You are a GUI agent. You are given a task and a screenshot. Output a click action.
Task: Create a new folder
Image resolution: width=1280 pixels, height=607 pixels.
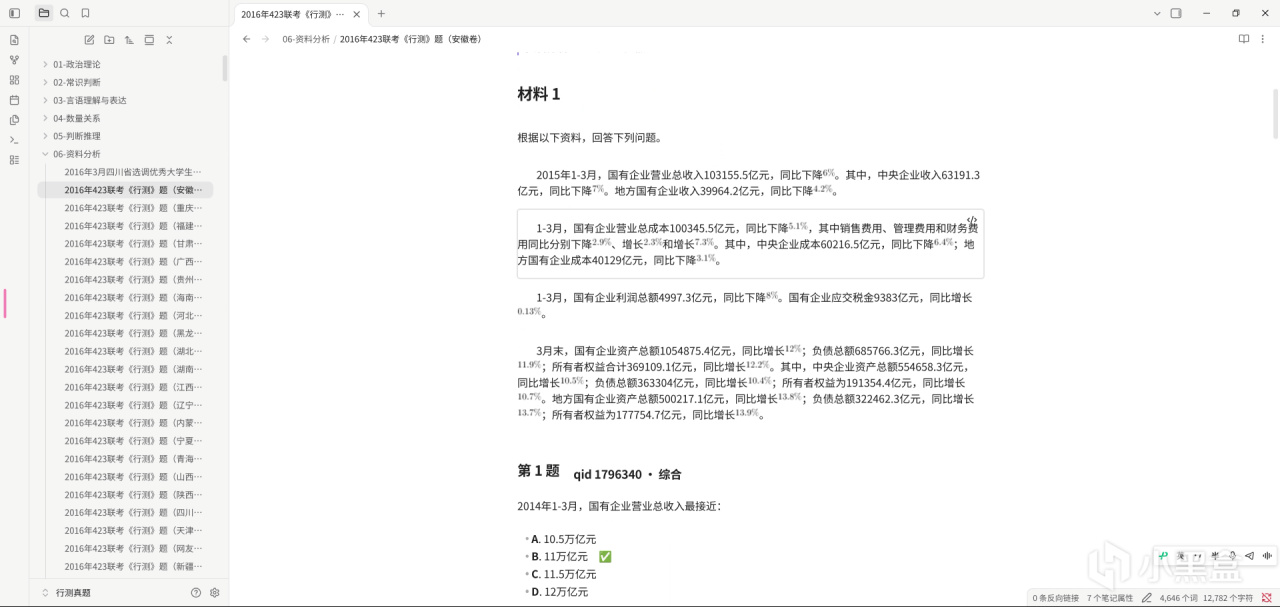(x=109, y=40)
